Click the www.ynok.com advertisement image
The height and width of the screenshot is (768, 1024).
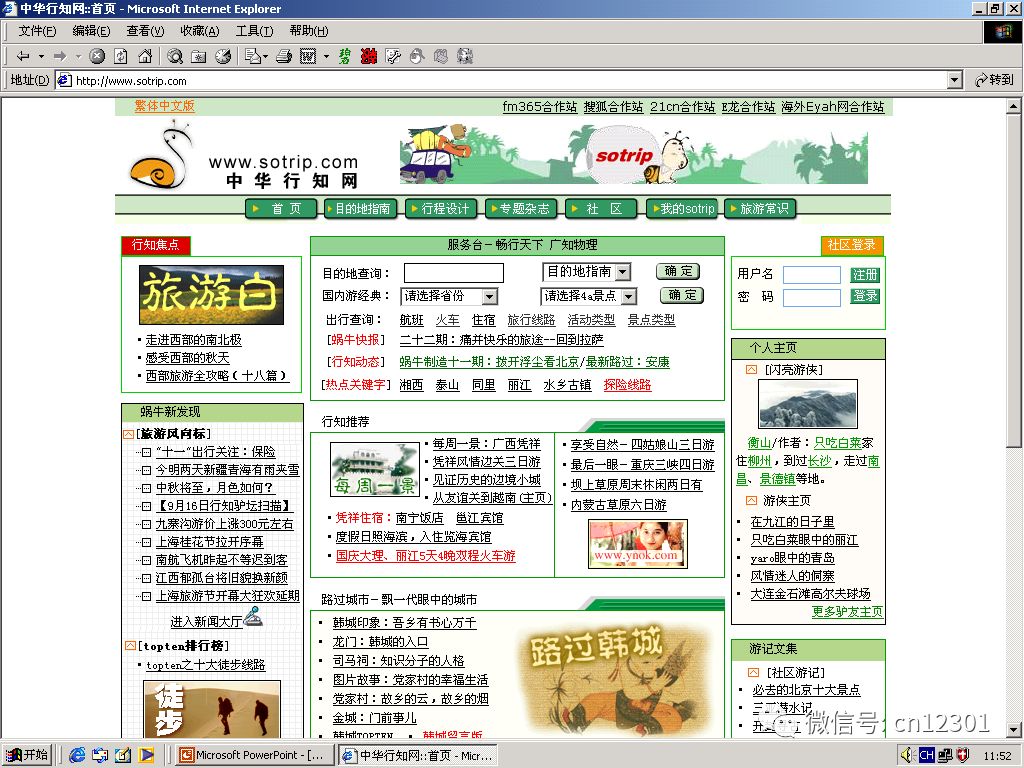point(638,543)
